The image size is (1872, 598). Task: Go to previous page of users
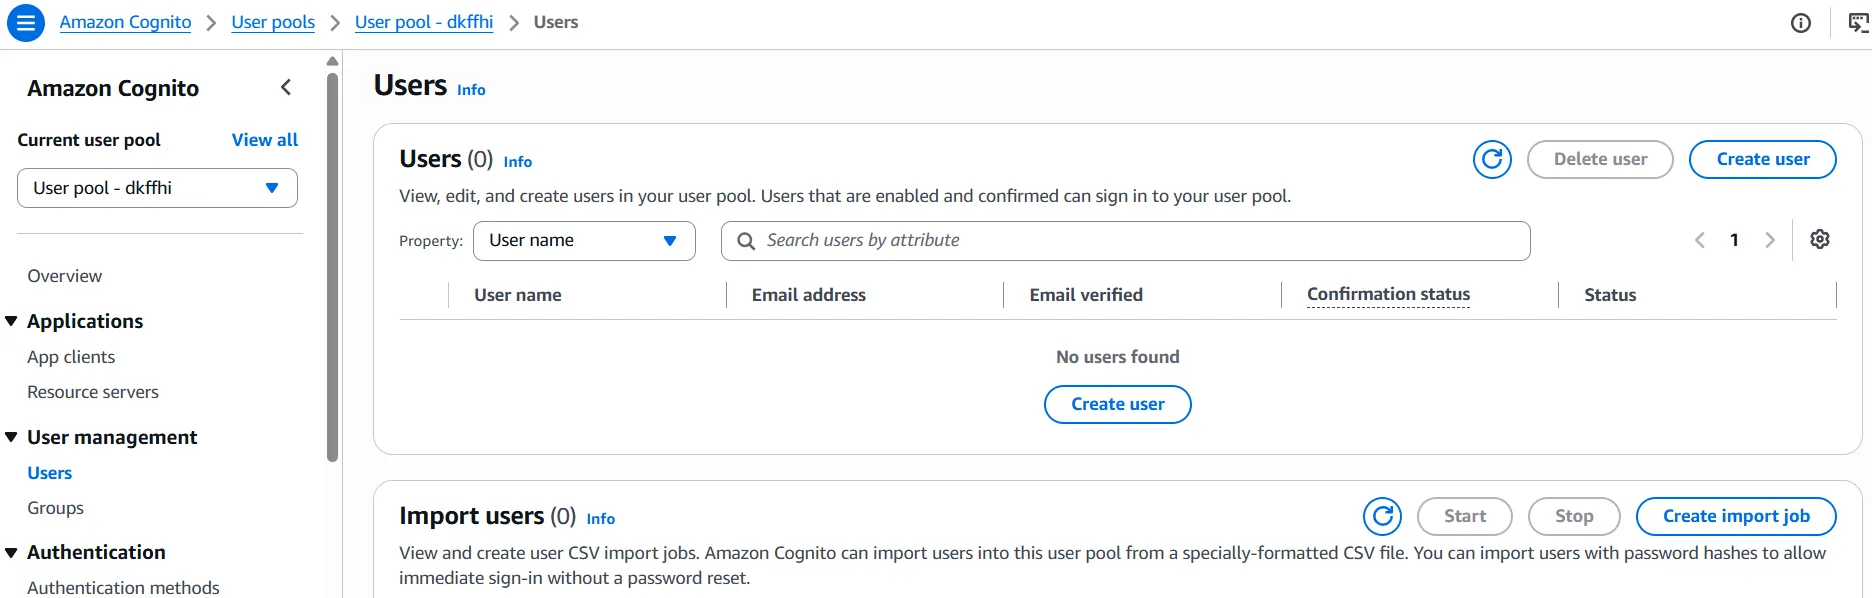(1699, 240)
